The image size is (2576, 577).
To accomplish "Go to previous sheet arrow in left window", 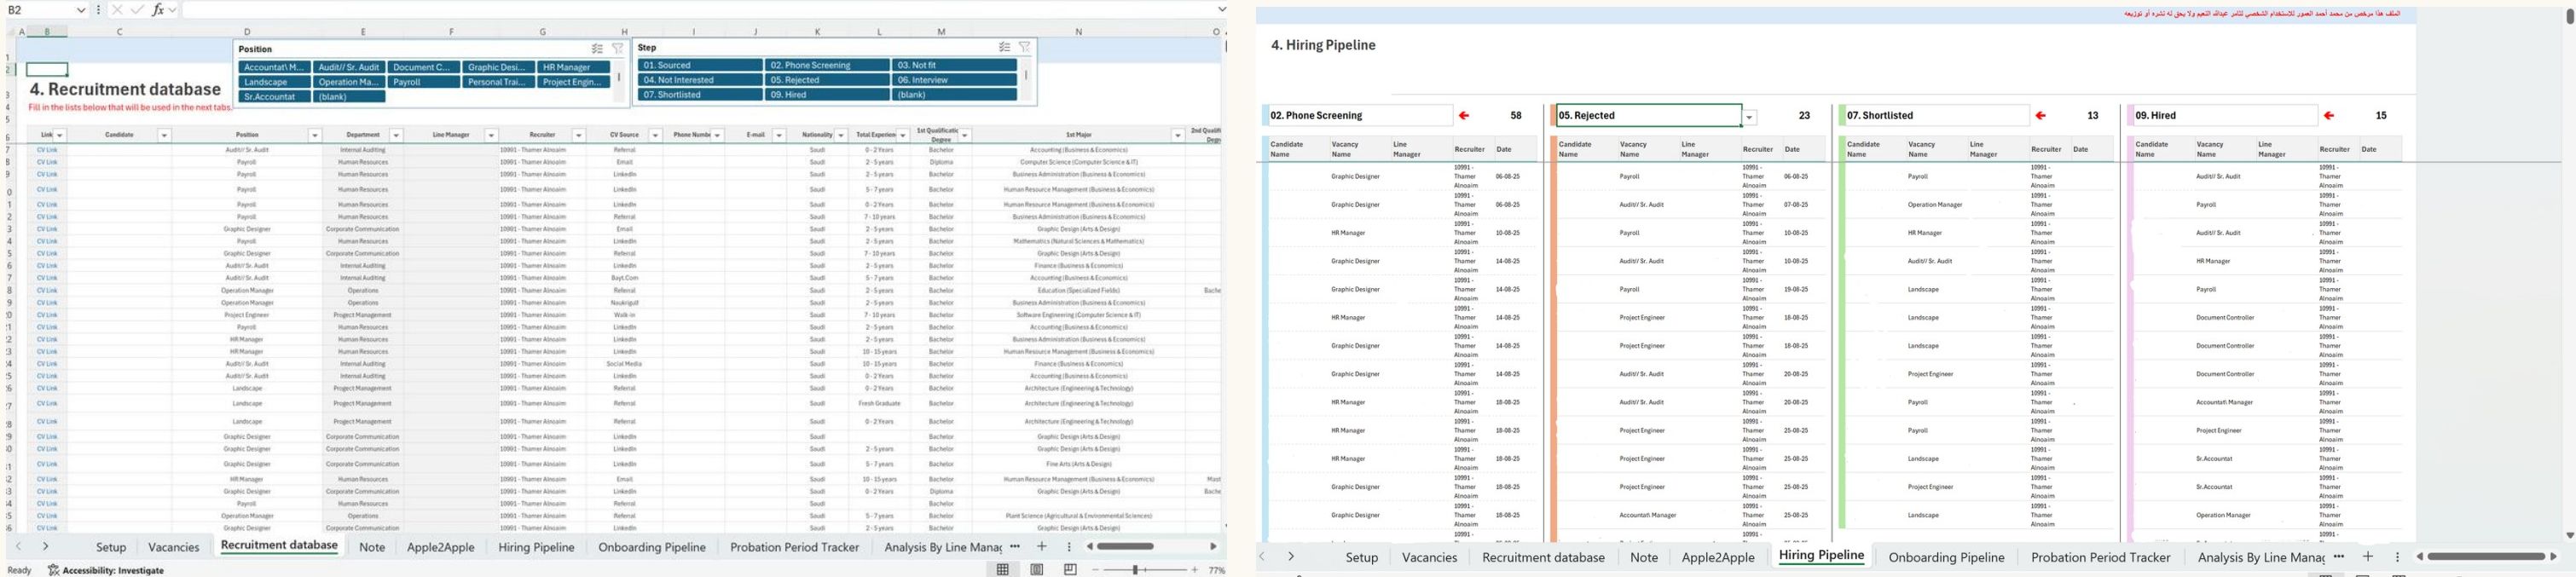I will click(x=18, y=546).
